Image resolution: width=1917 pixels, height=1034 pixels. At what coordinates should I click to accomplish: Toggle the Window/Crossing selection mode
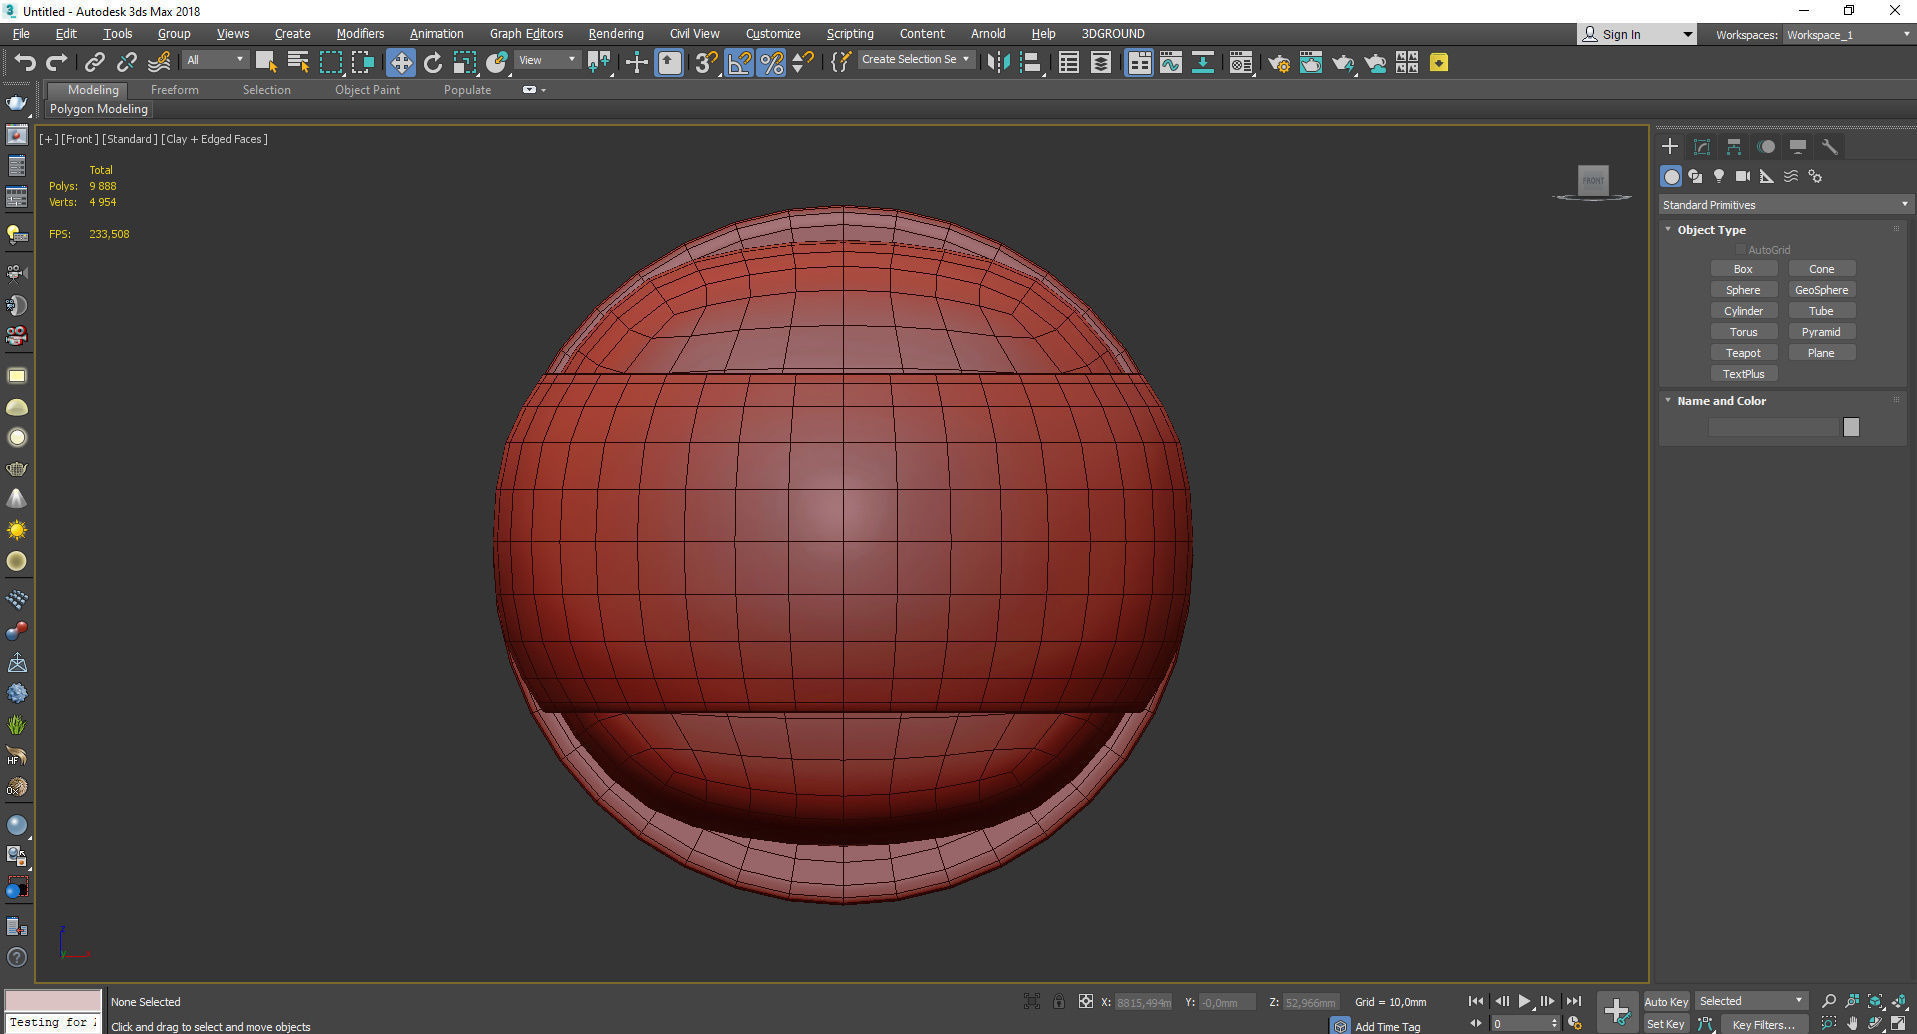(362, 63)
